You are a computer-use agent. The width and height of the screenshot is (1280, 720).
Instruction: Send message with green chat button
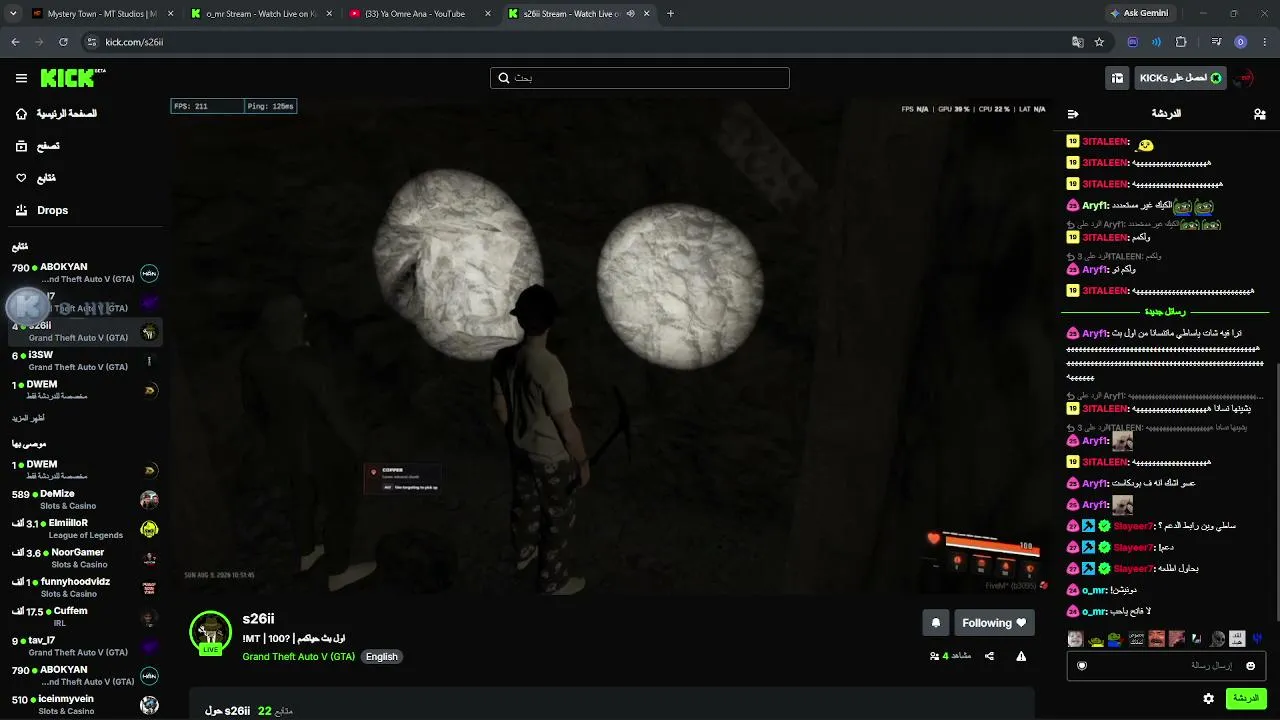tap(1246, 698)
